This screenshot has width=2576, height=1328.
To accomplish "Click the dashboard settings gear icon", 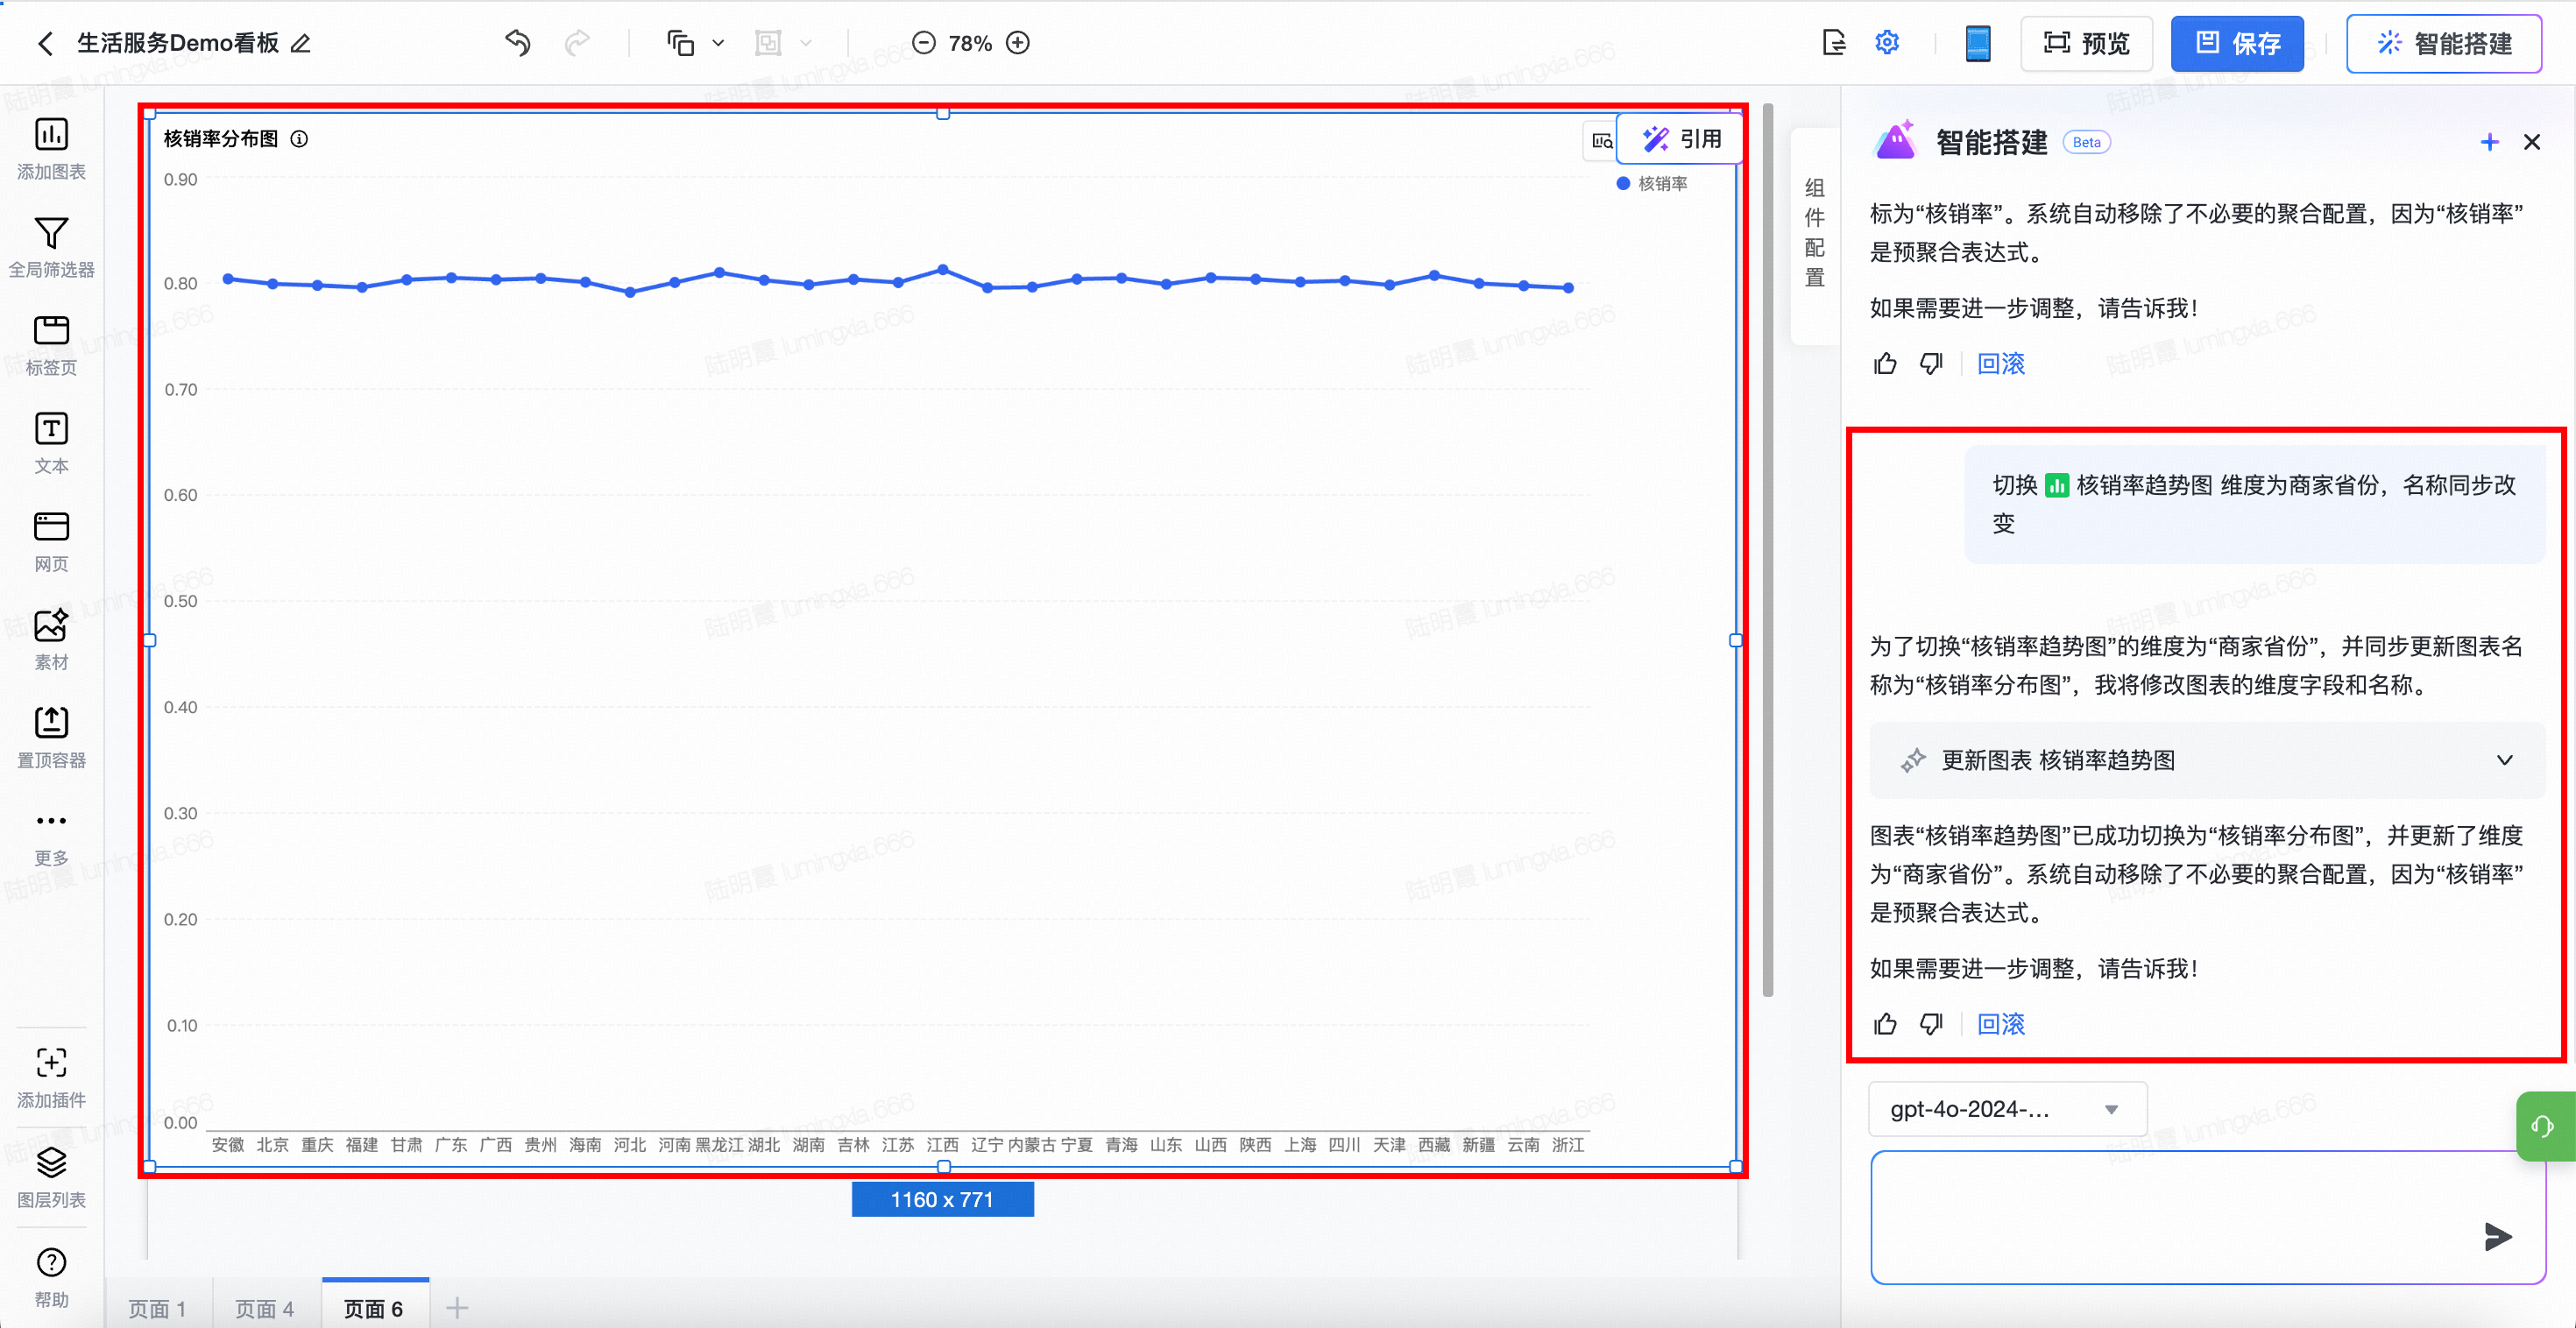I will pos(1886,43).
